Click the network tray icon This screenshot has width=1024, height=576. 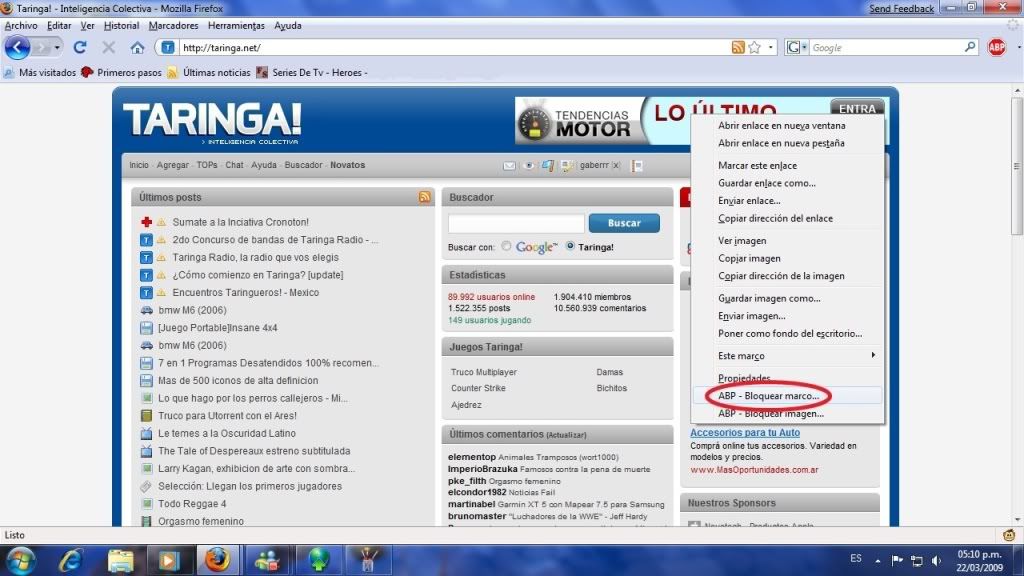point(917,560)
